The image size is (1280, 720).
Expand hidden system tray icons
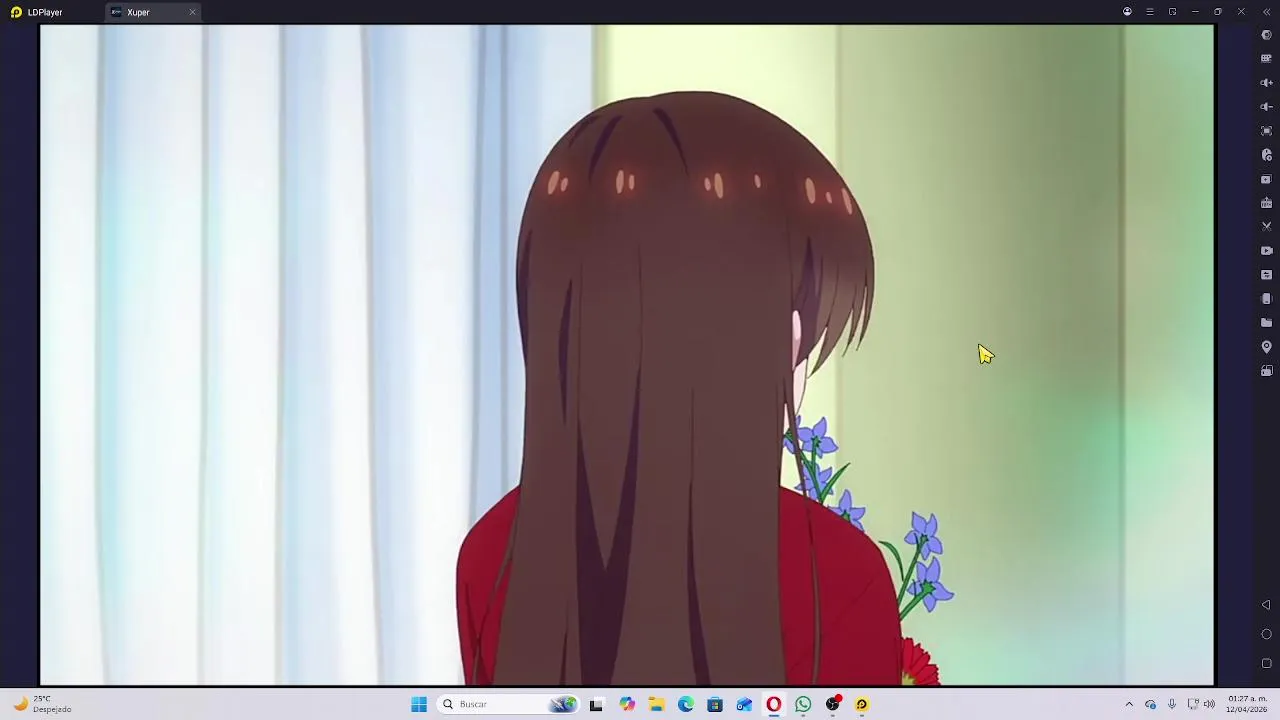point(1129,704)
